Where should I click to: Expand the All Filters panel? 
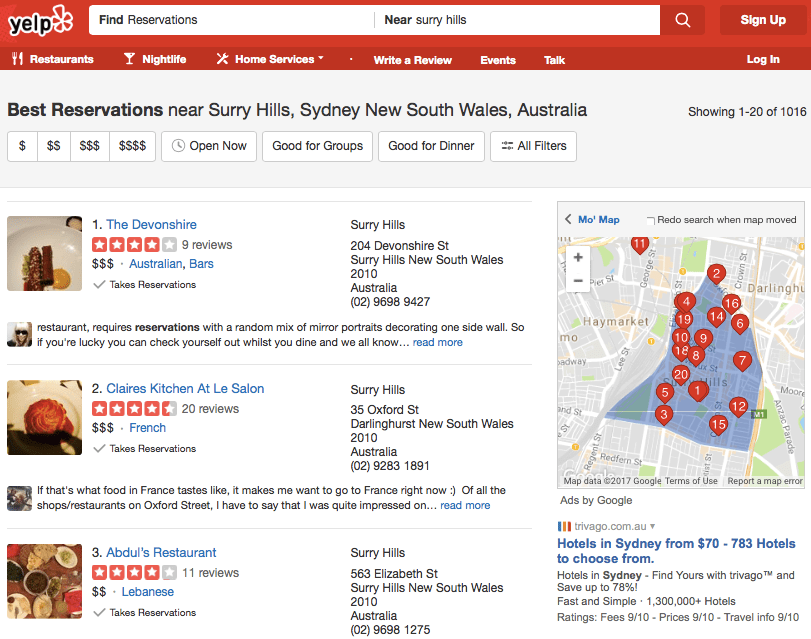[533, 146]
